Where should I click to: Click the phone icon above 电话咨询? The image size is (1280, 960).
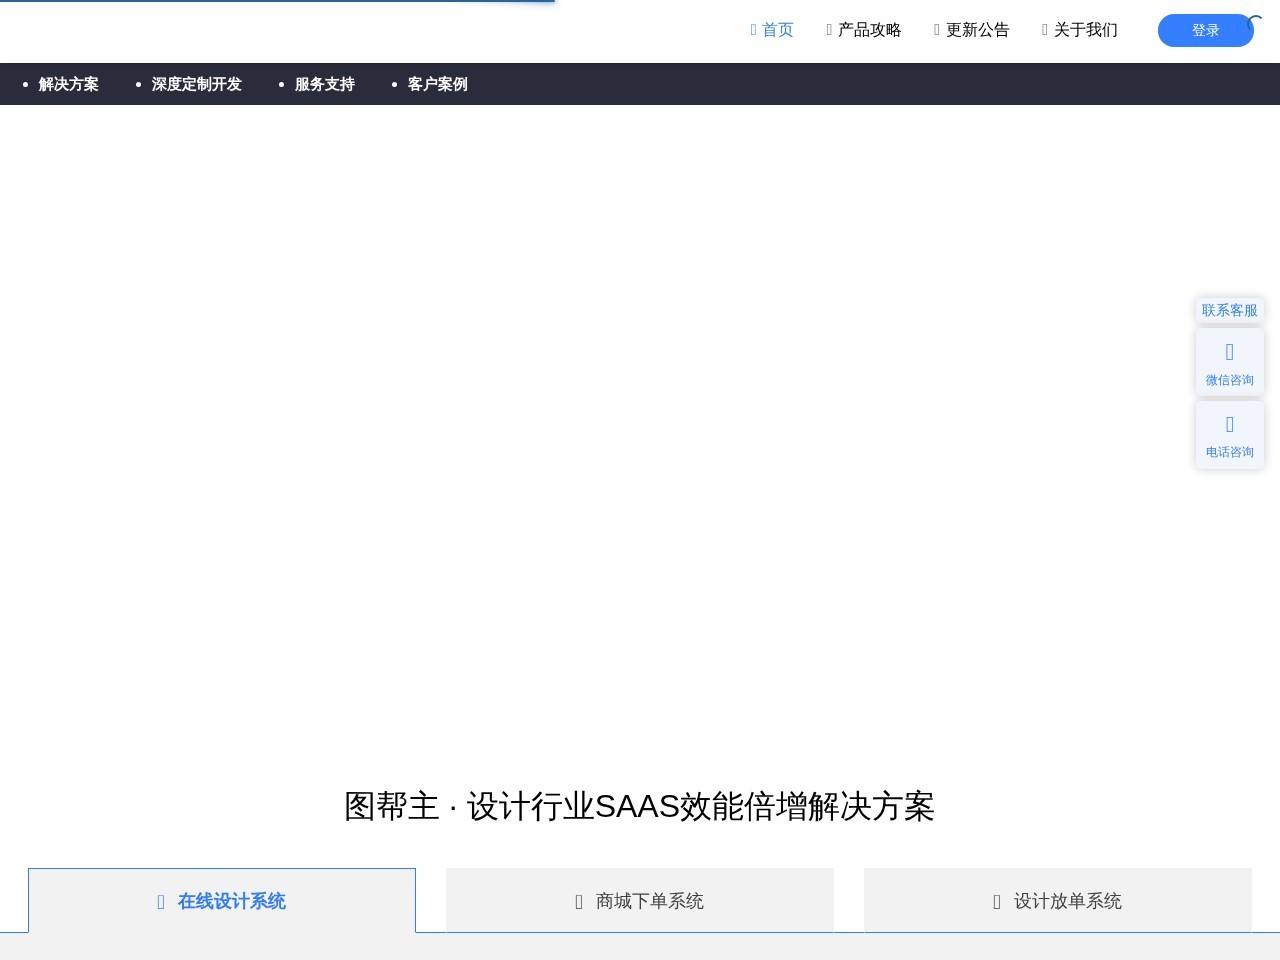point(1230,424)
